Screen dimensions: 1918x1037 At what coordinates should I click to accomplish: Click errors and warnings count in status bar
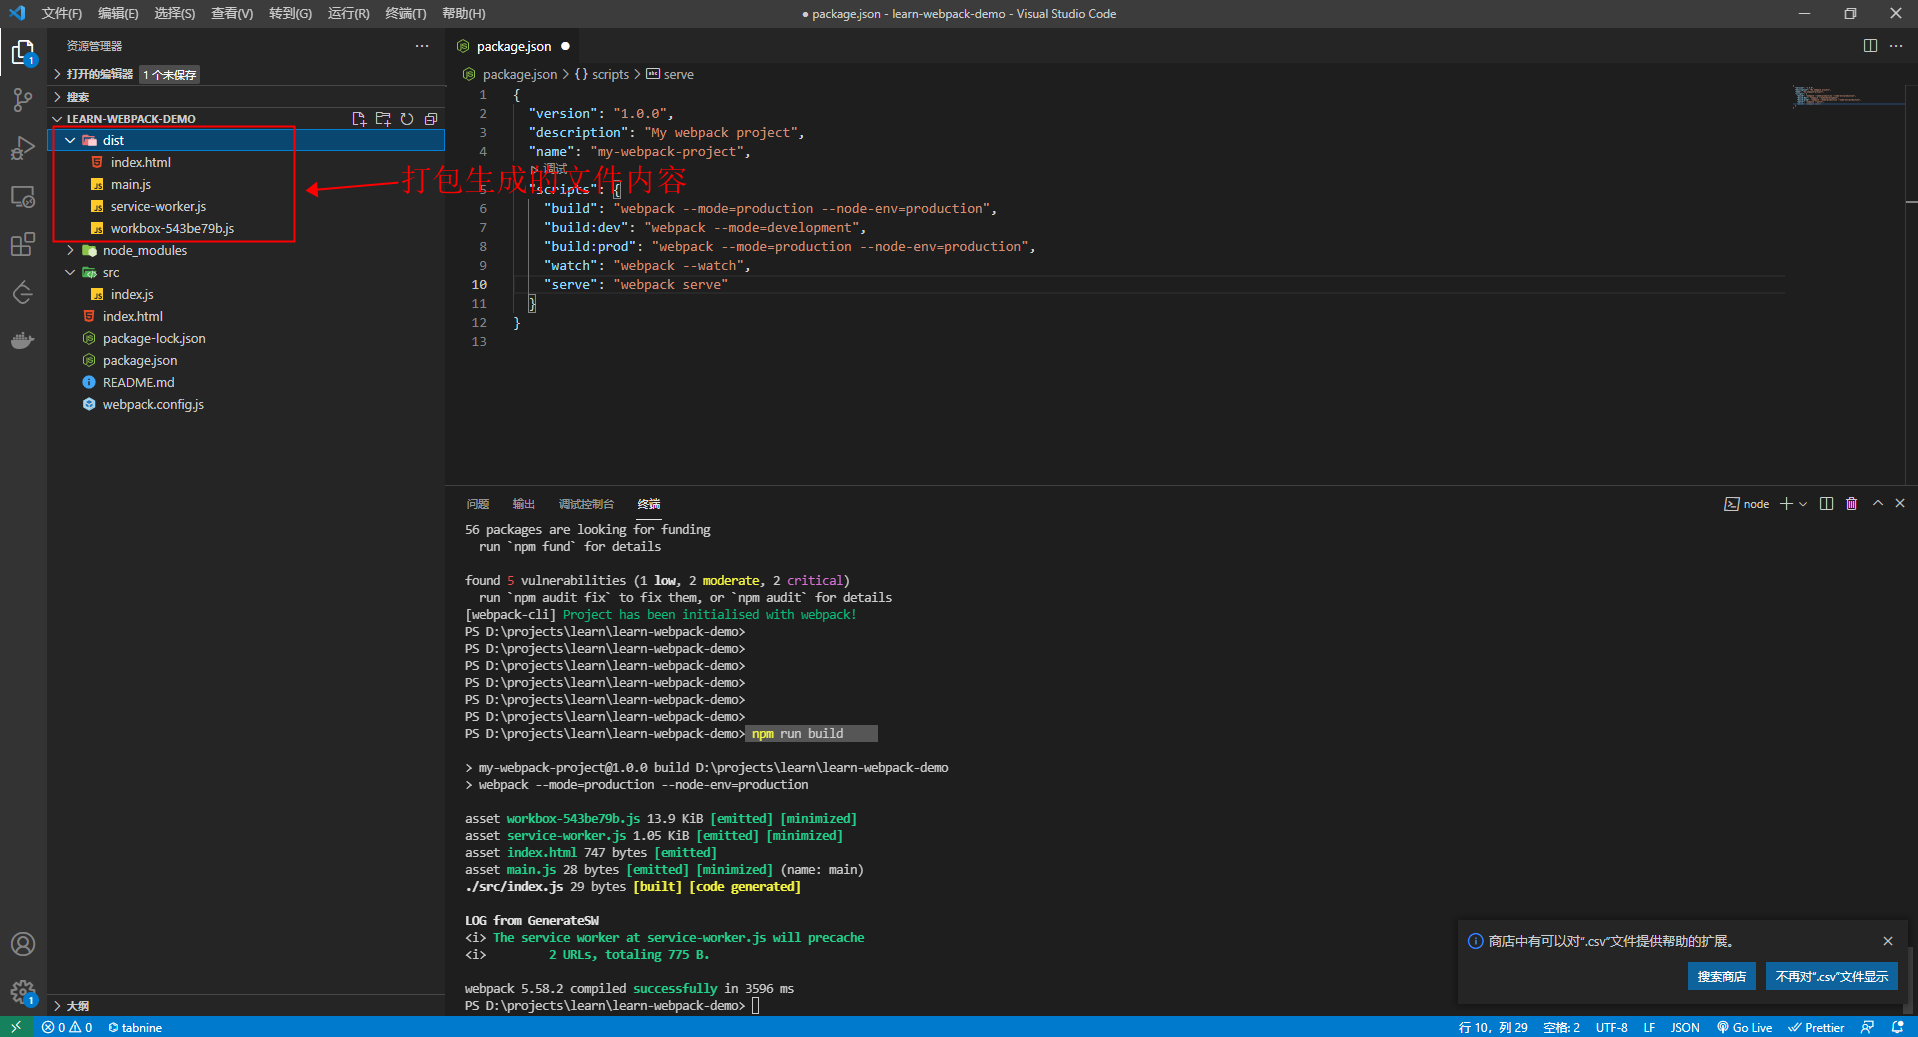pyautogui.click(x=67, y=1027)
